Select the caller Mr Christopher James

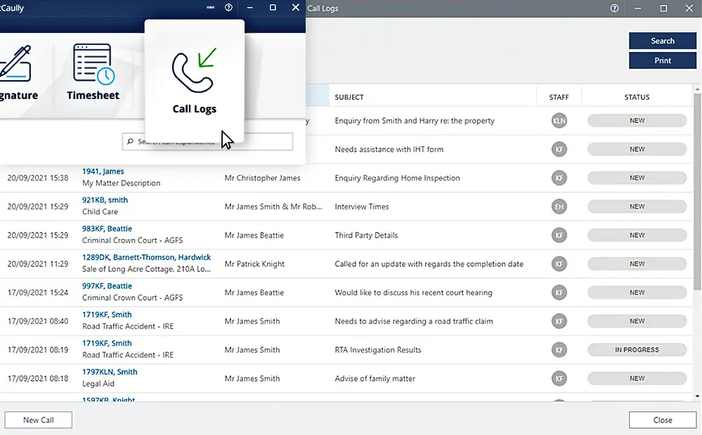click(262, 178)
